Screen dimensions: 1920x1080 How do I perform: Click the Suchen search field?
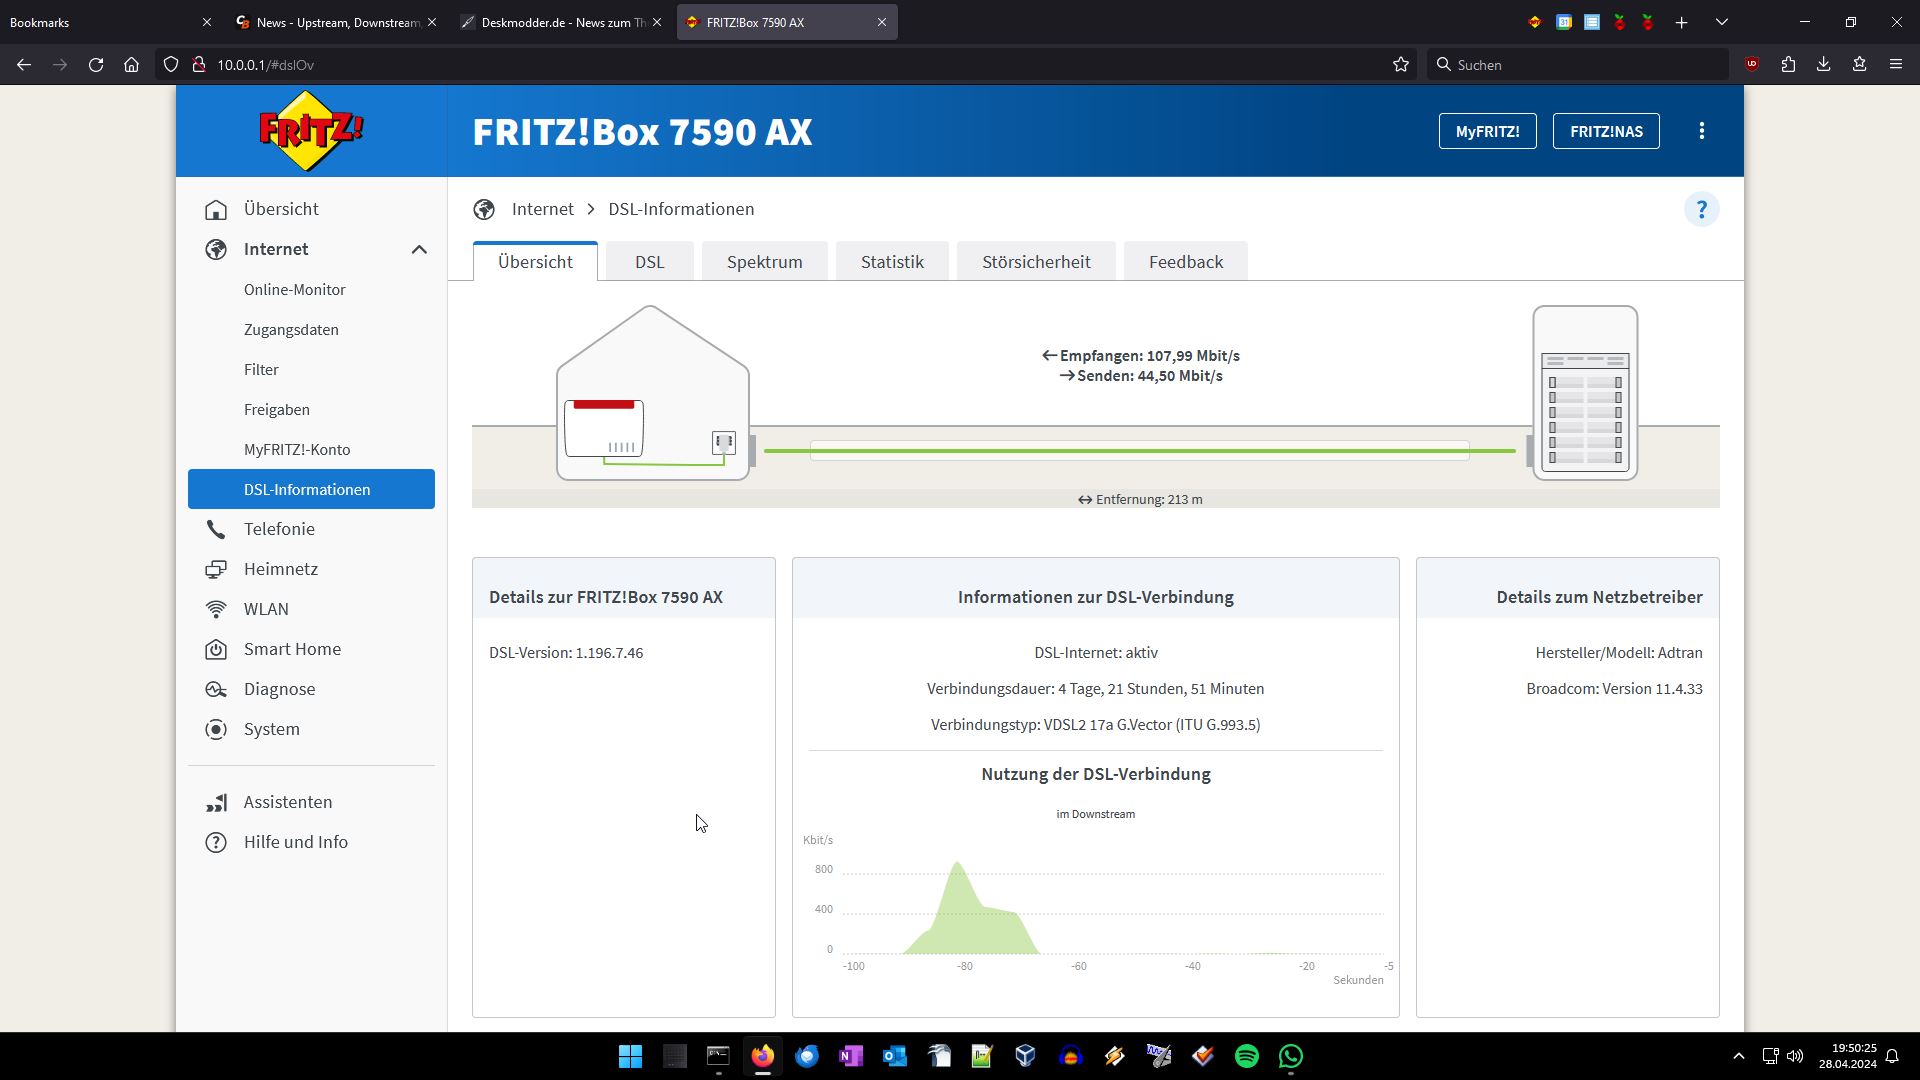1580,65
